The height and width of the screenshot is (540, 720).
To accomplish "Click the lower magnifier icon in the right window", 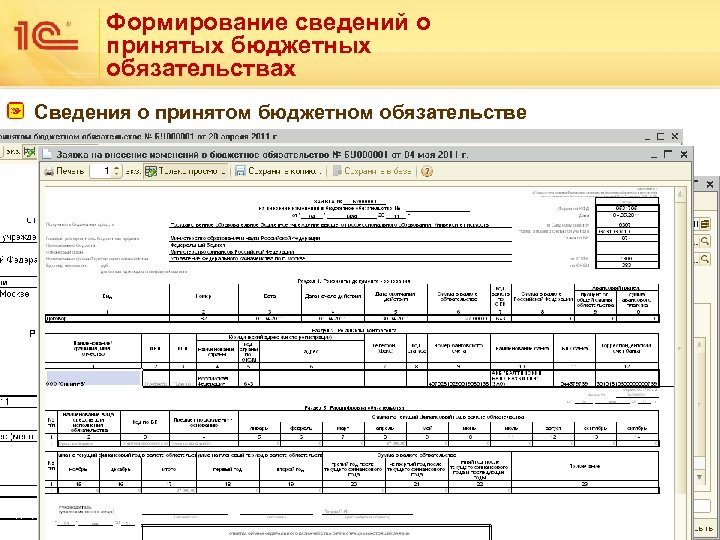I will [x=704, y=259].
